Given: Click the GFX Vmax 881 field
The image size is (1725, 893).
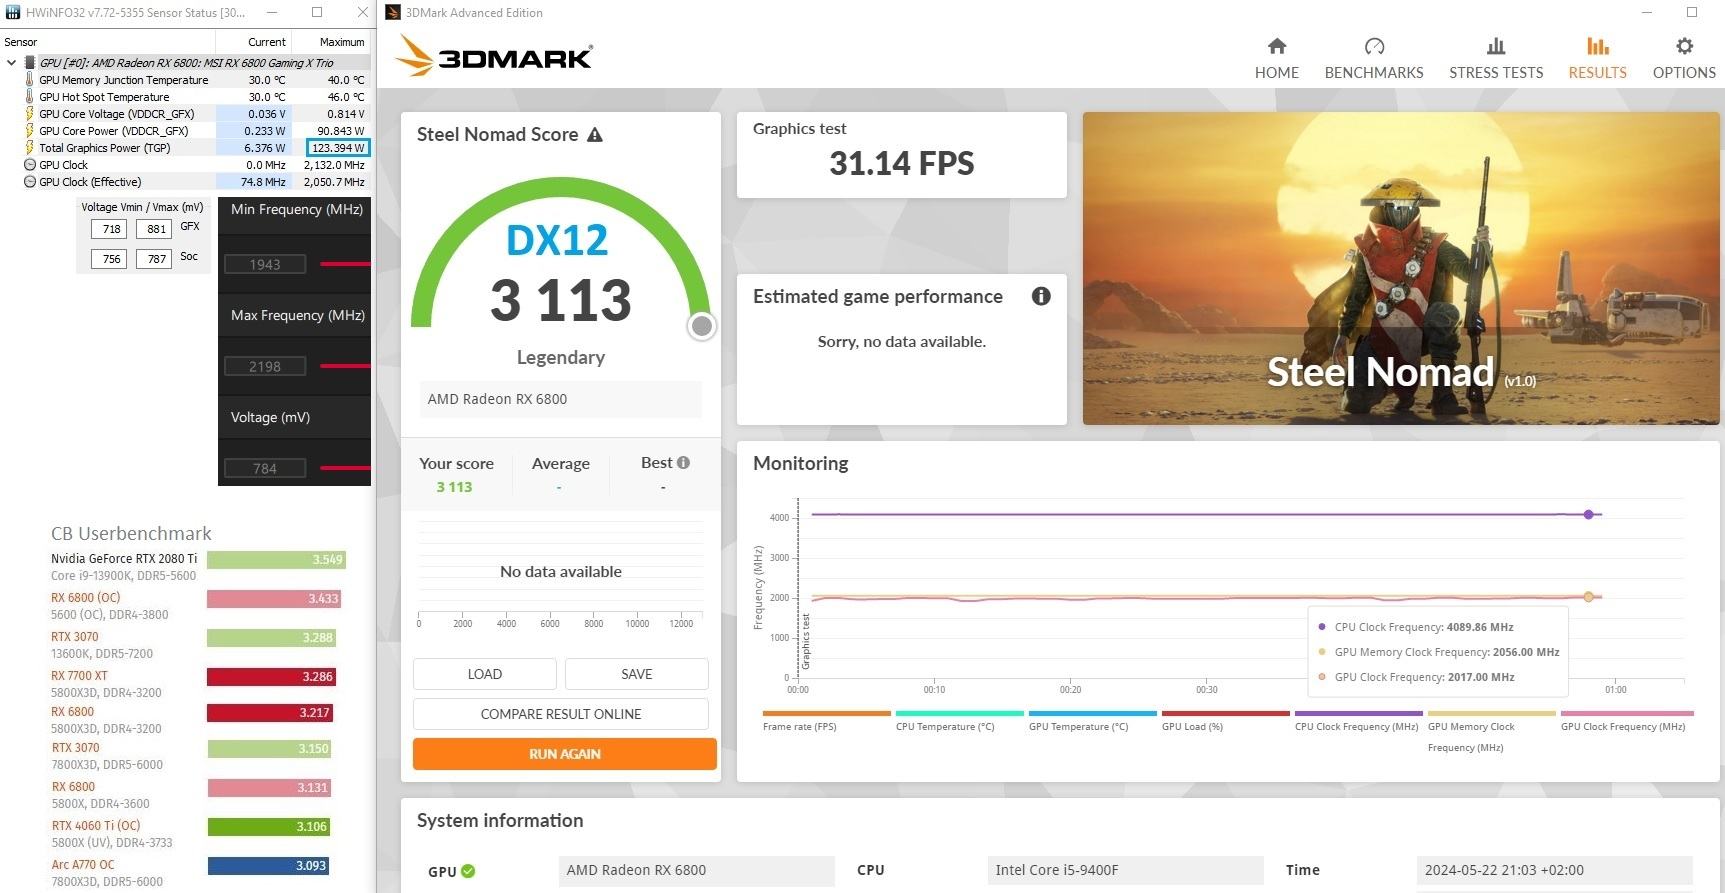Looking at the screenshot, I should point(154,229).
